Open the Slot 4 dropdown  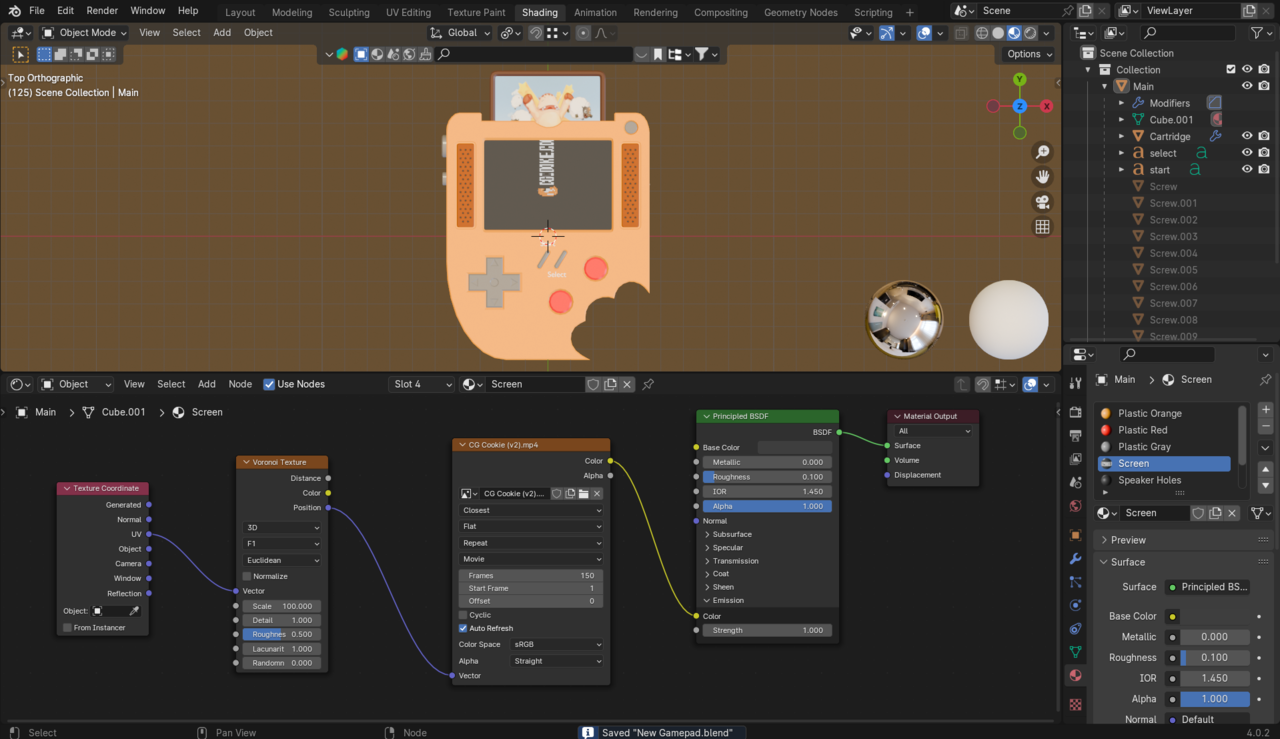pos(420,384)
